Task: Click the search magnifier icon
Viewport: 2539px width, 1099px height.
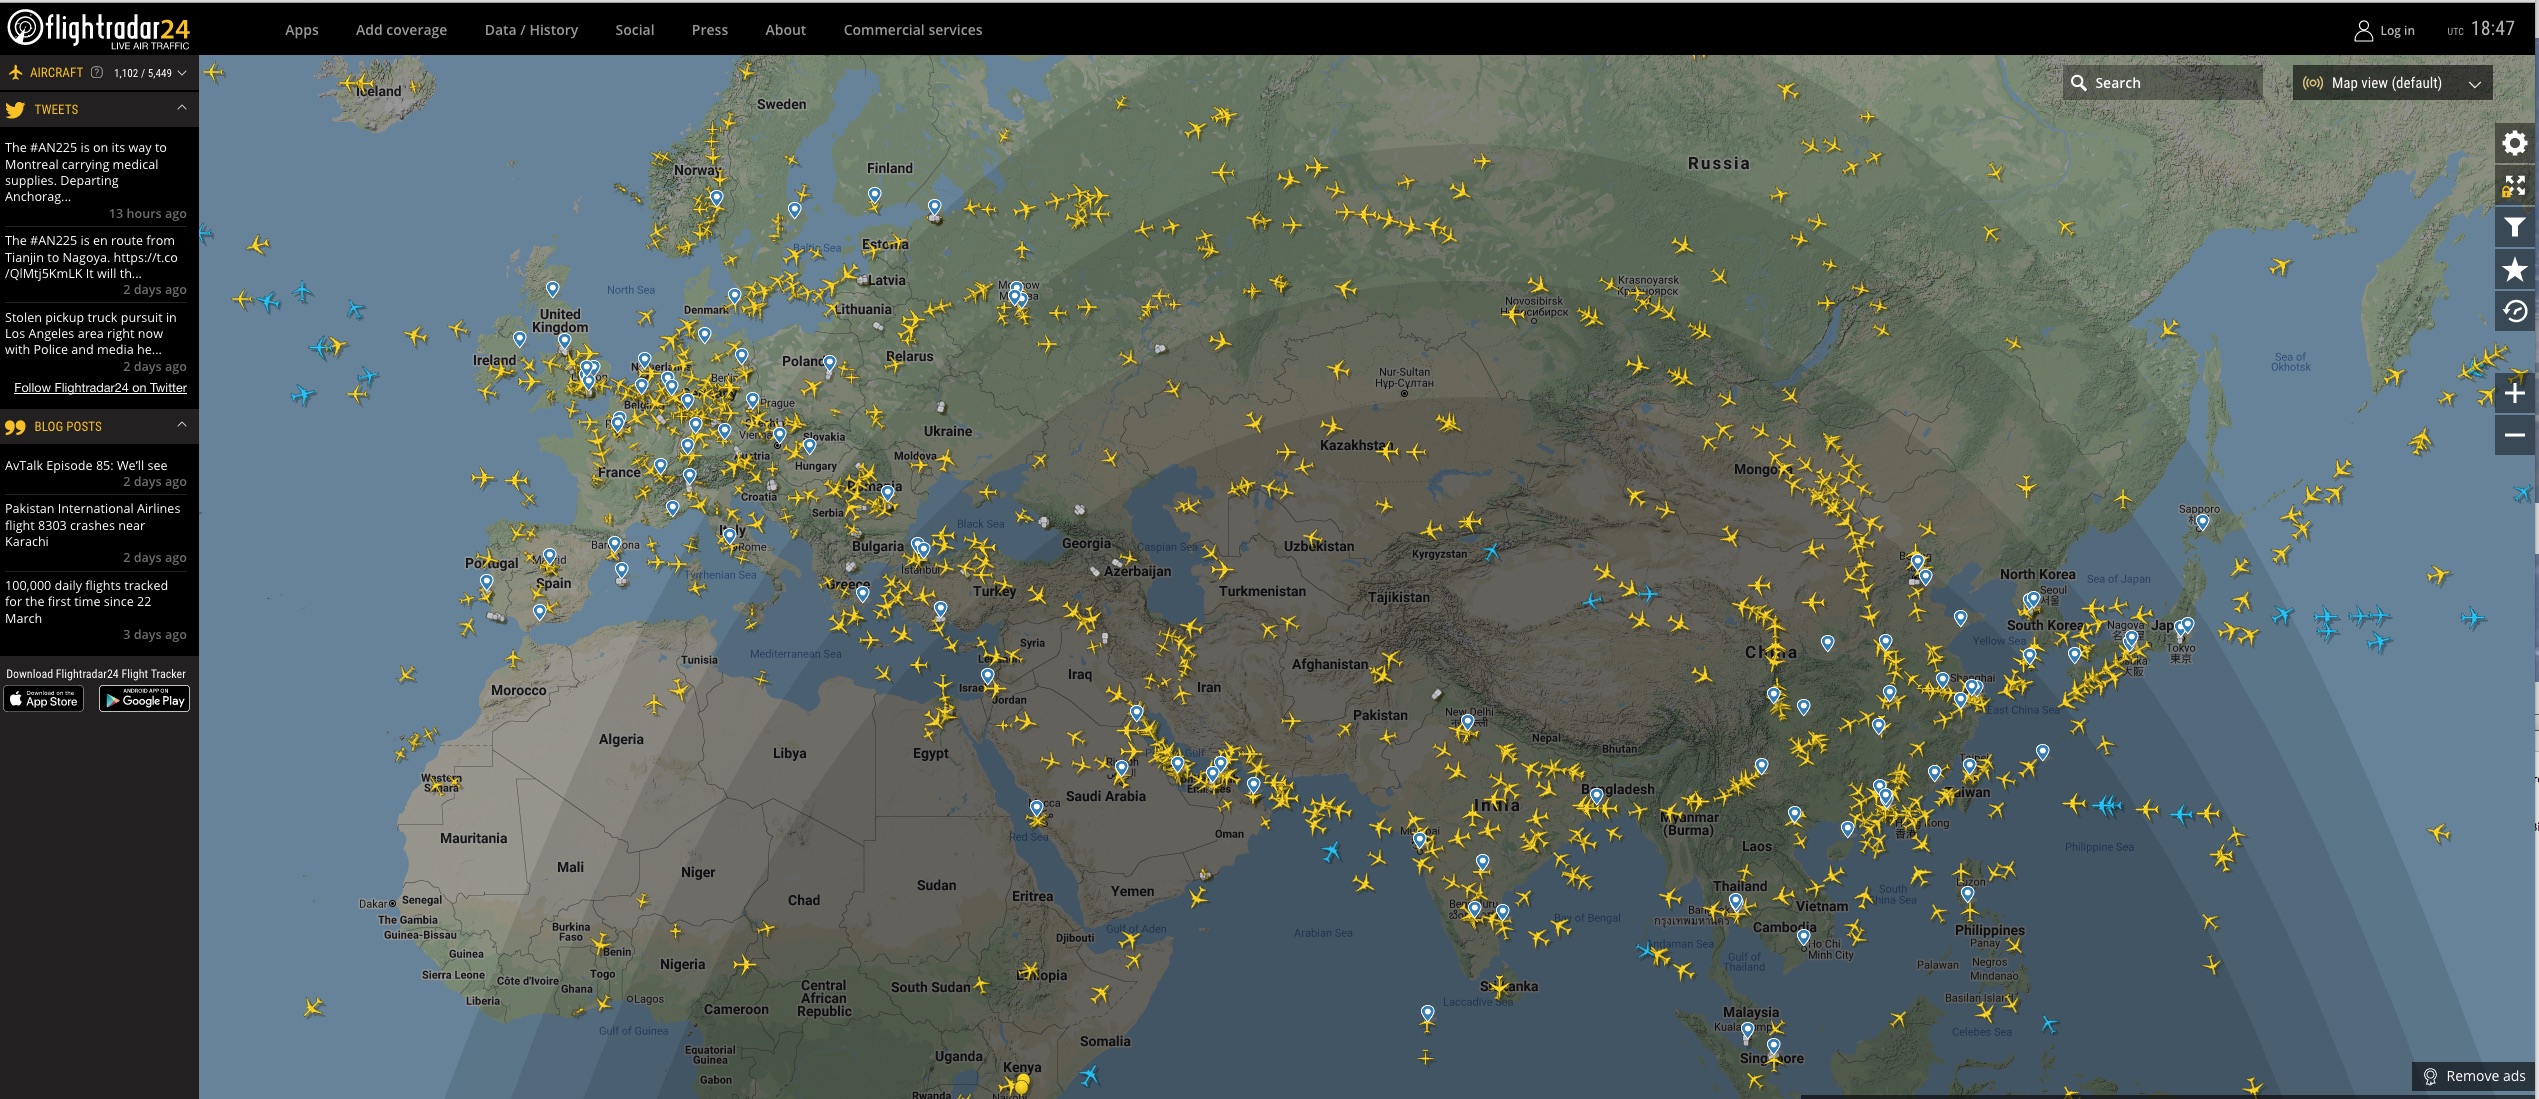Action: coord(2079,83)
